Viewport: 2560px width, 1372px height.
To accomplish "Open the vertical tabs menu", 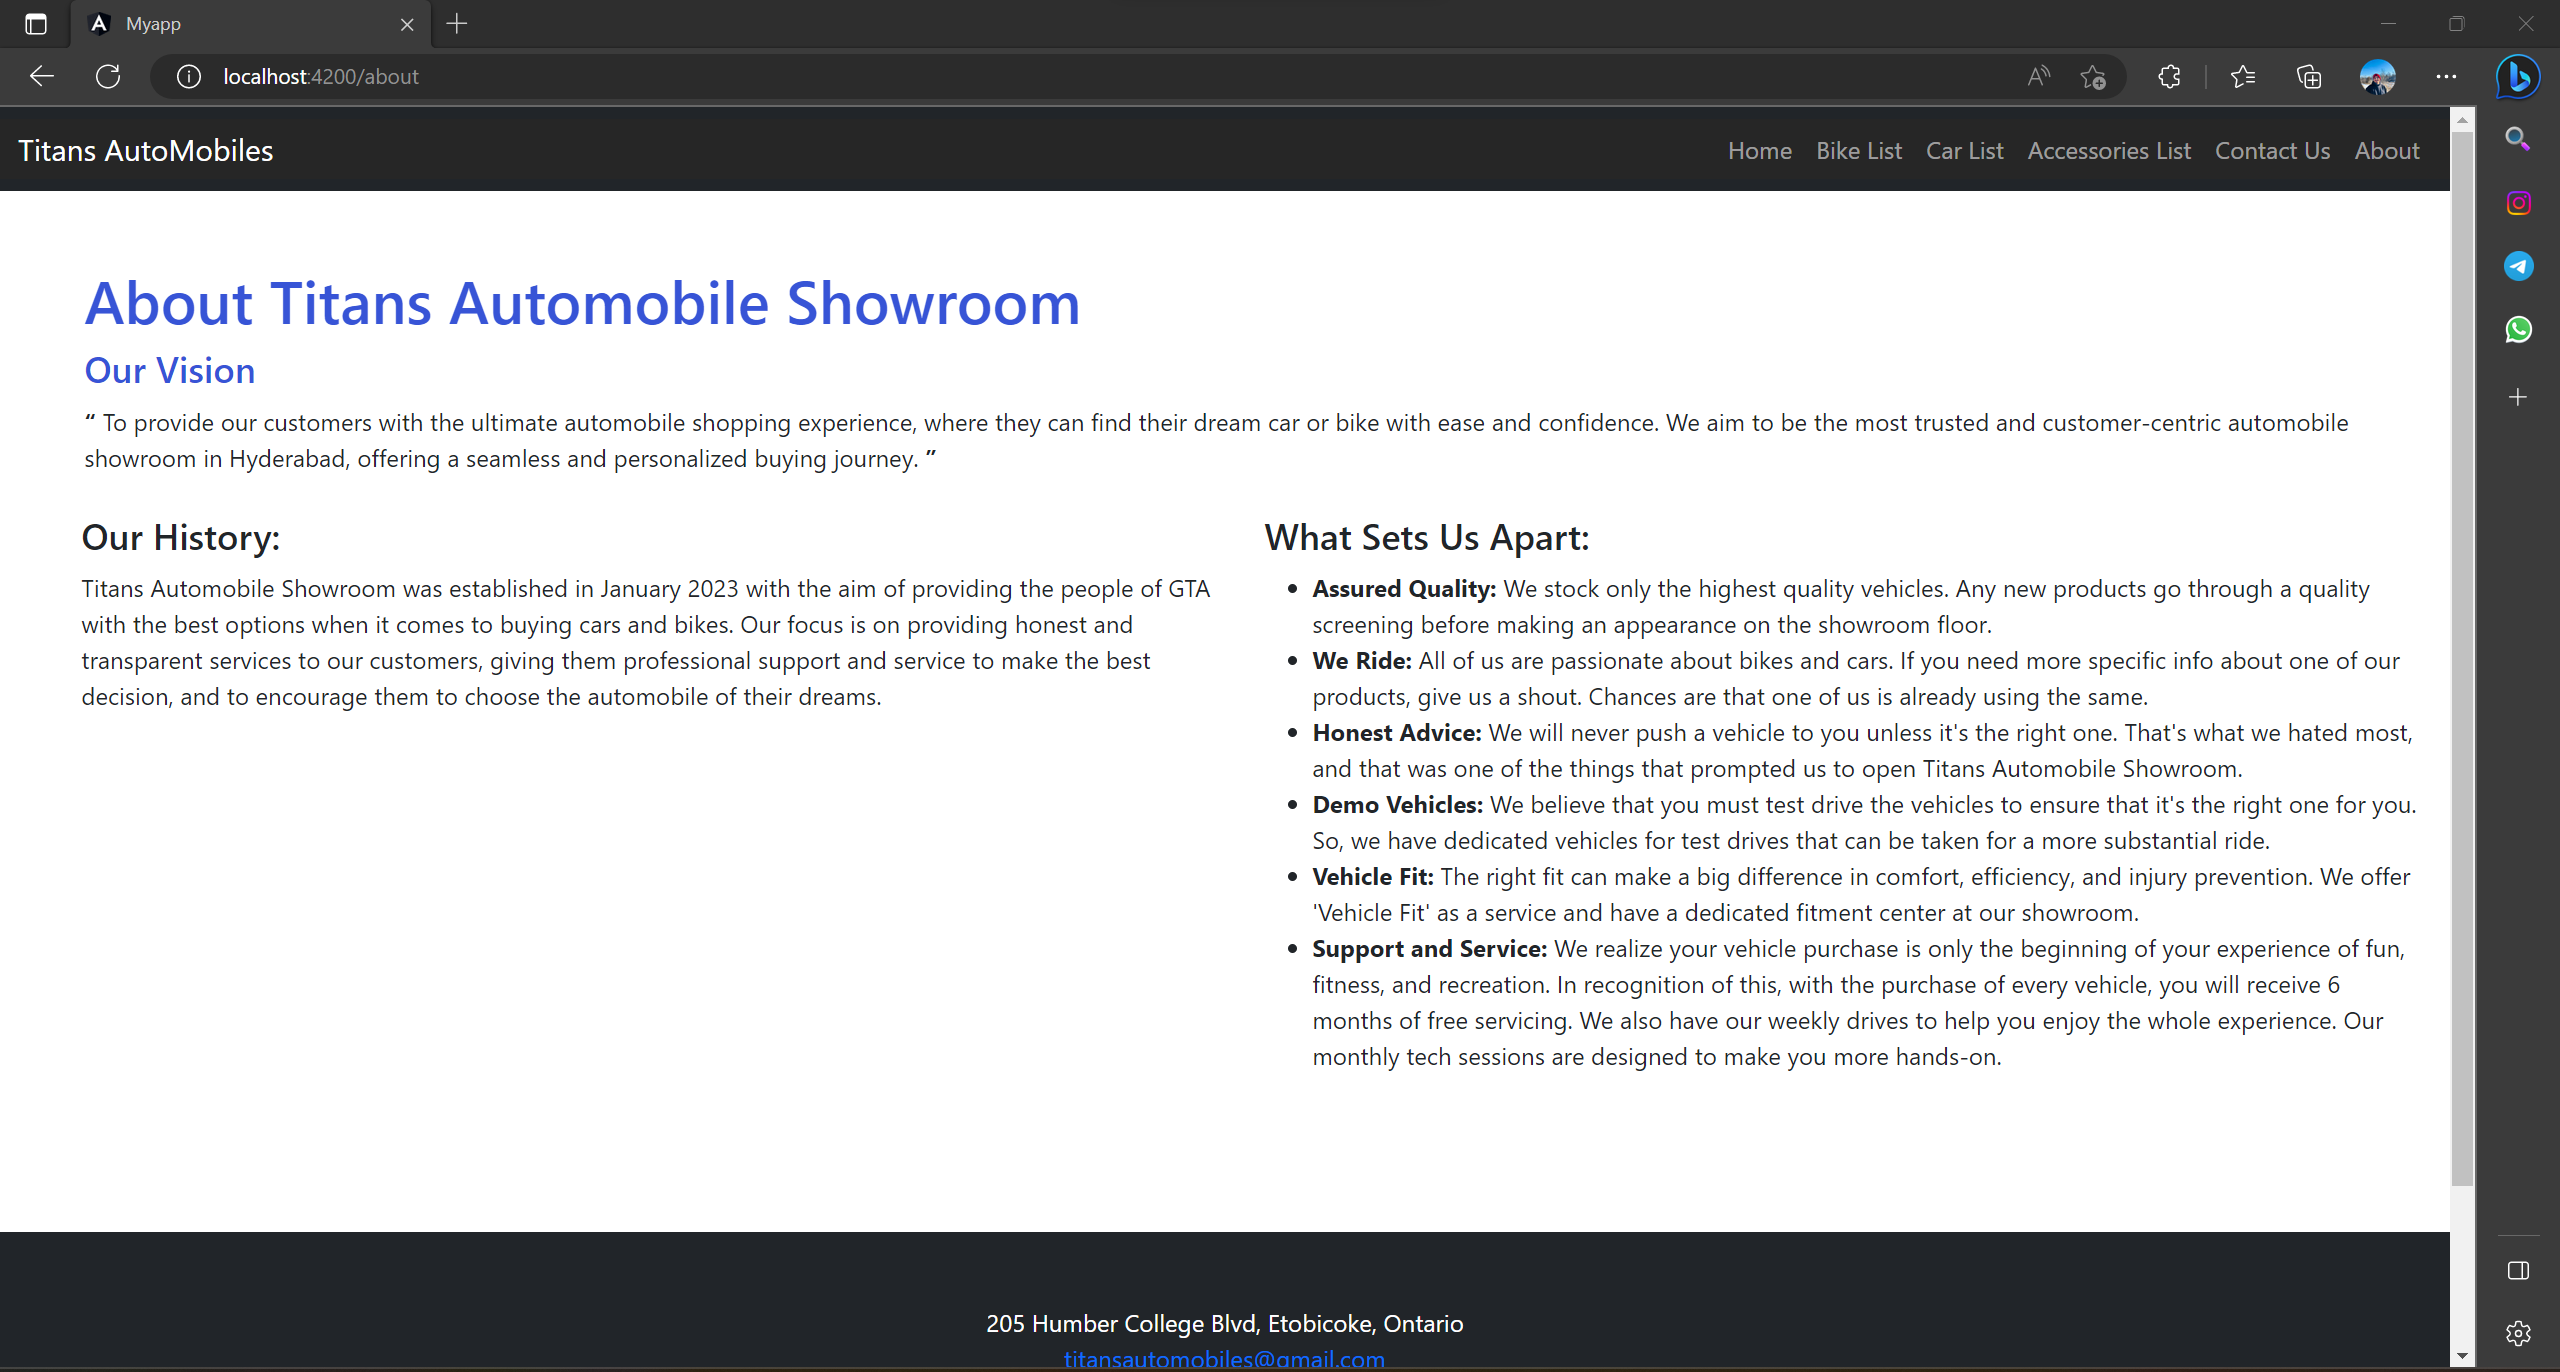I will (x=36, y=24).
